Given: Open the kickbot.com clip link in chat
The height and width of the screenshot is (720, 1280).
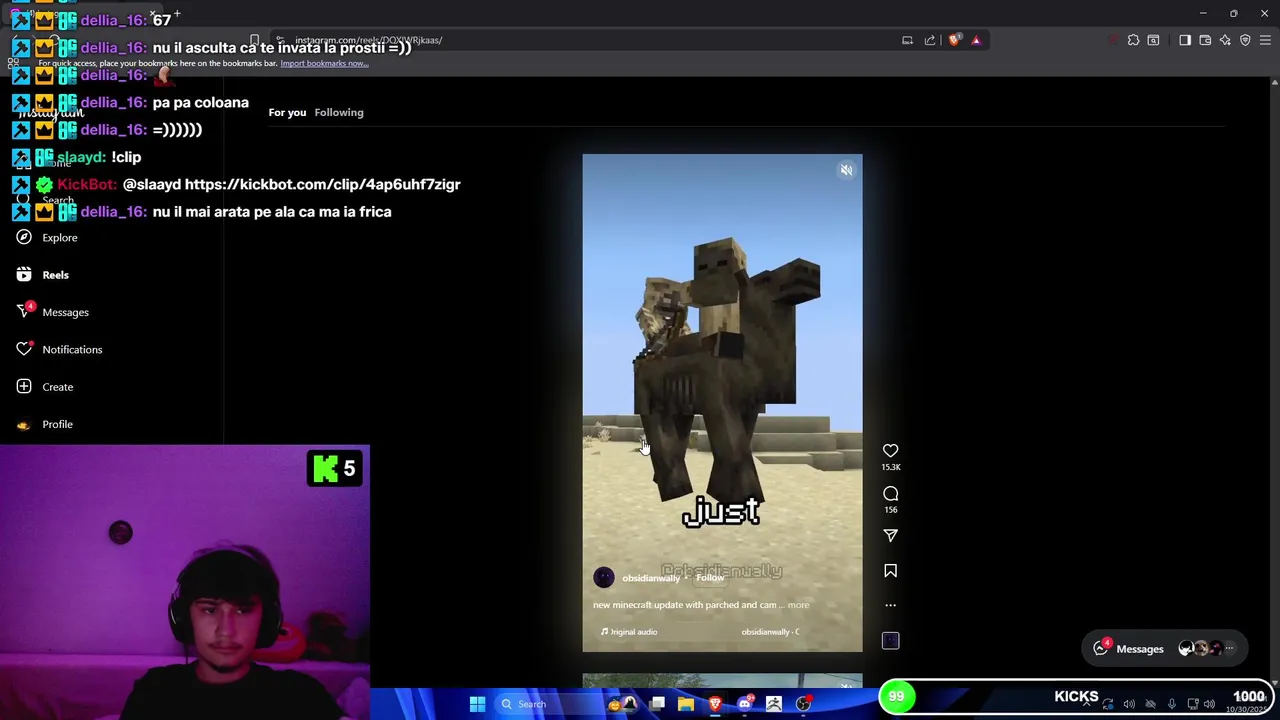Looking at the screenshot, I should tap(322, 184).
